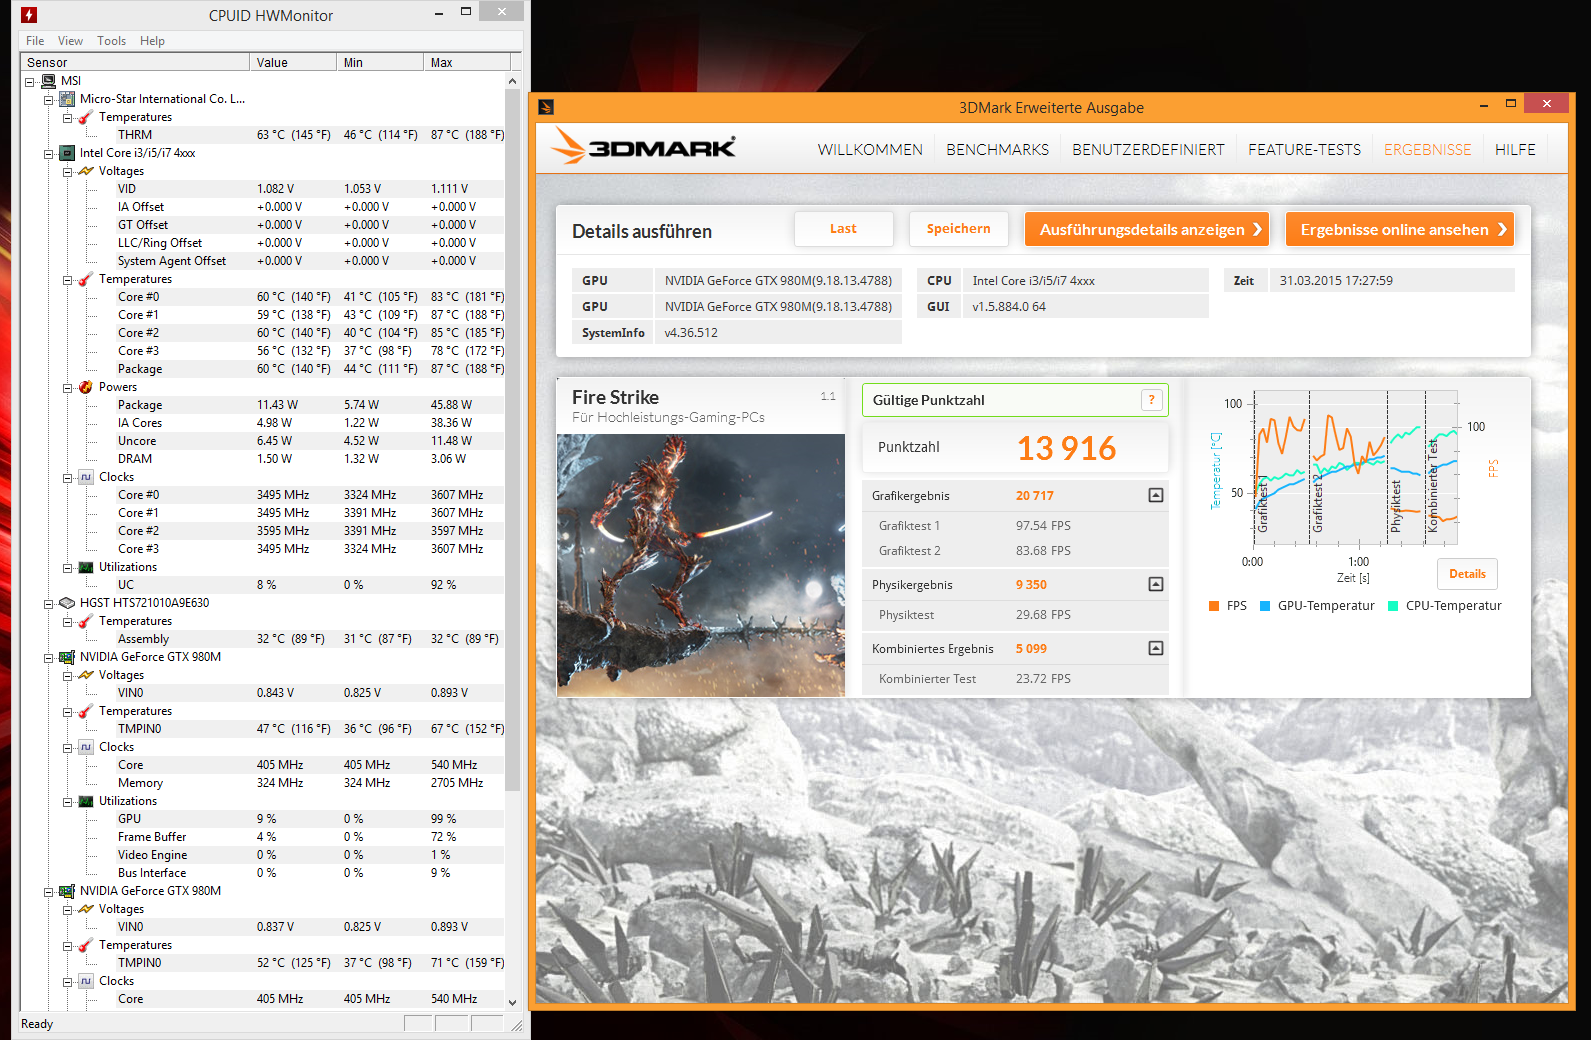Click the Value column header
Screen dimensions: 1591x1040
[x=293, y=62]
